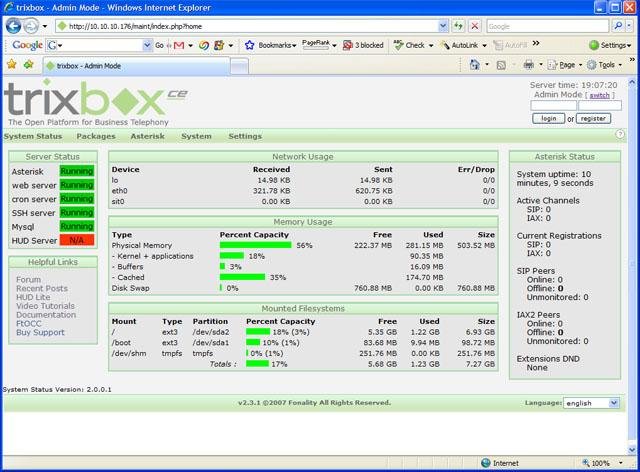Viewport: 640px width, 472px height.
Task: Click the password input field
Action: (600, 106)
